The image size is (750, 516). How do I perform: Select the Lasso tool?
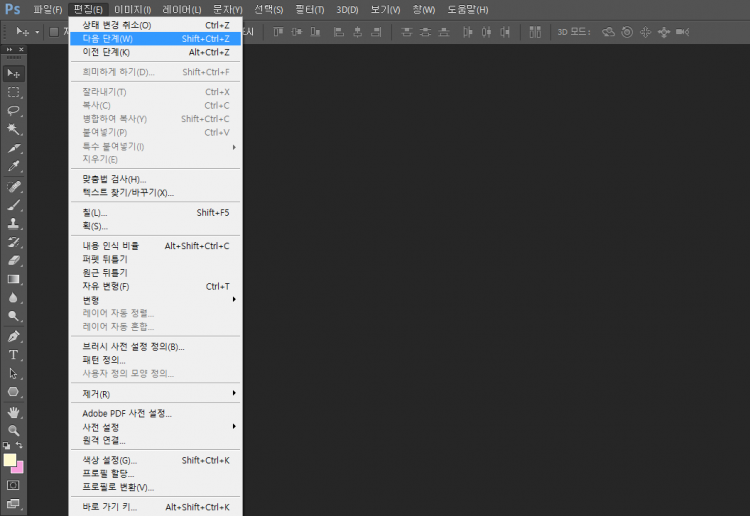(x=14, y=111)
